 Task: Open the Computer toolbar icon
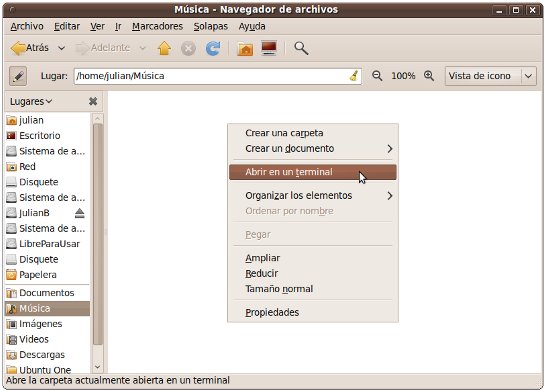(x=269, y=48)
